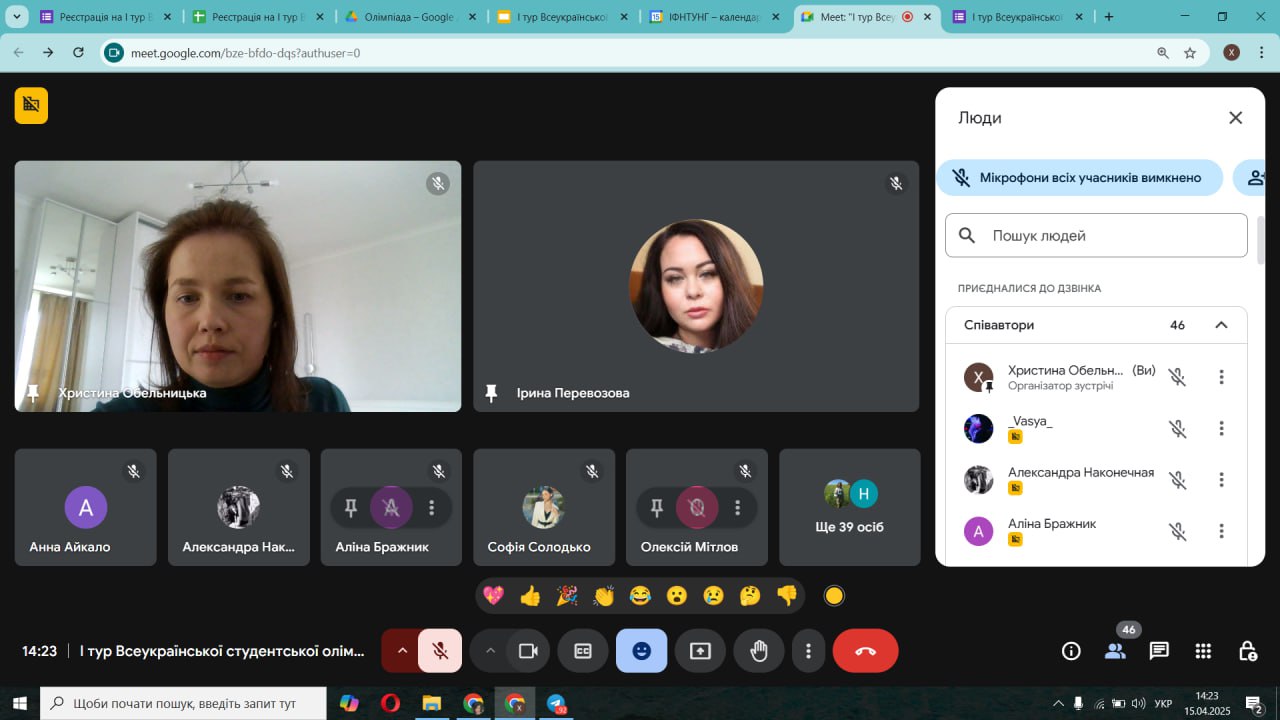Viewport: 1280px width, 720px height.
Task: Open the activities grid icon
Action: click(1203, 651)
